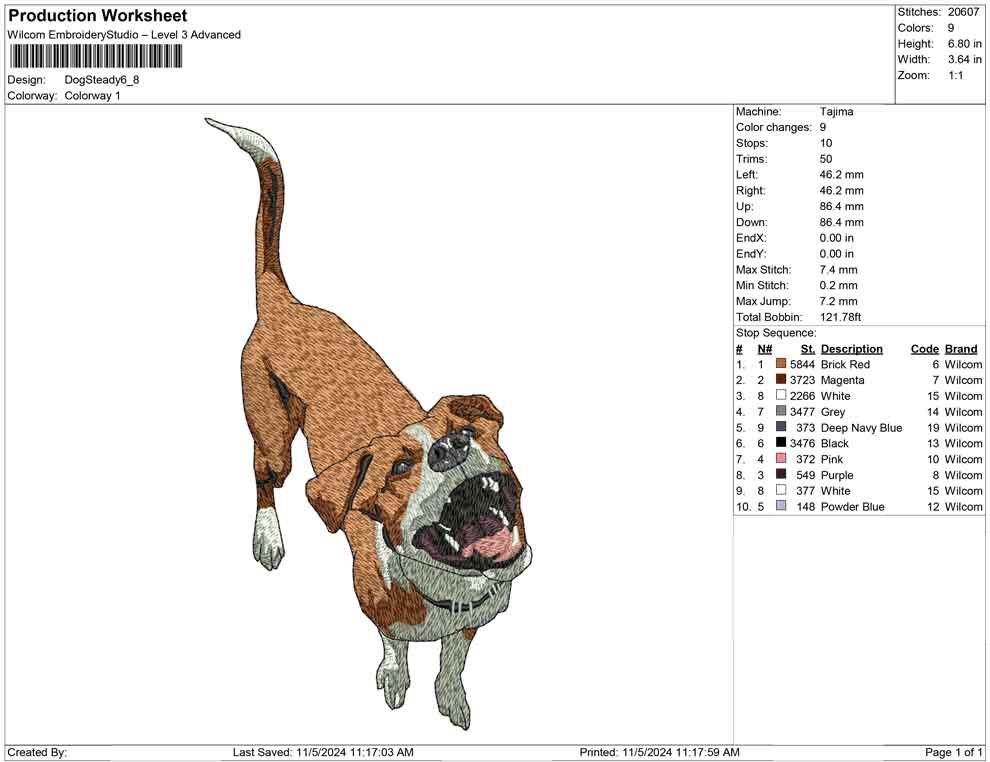This screenshot has width=990, height=762.
Task: Click the 'Magenta' description text
Action: pyautogui.click(x=842, y=380)
